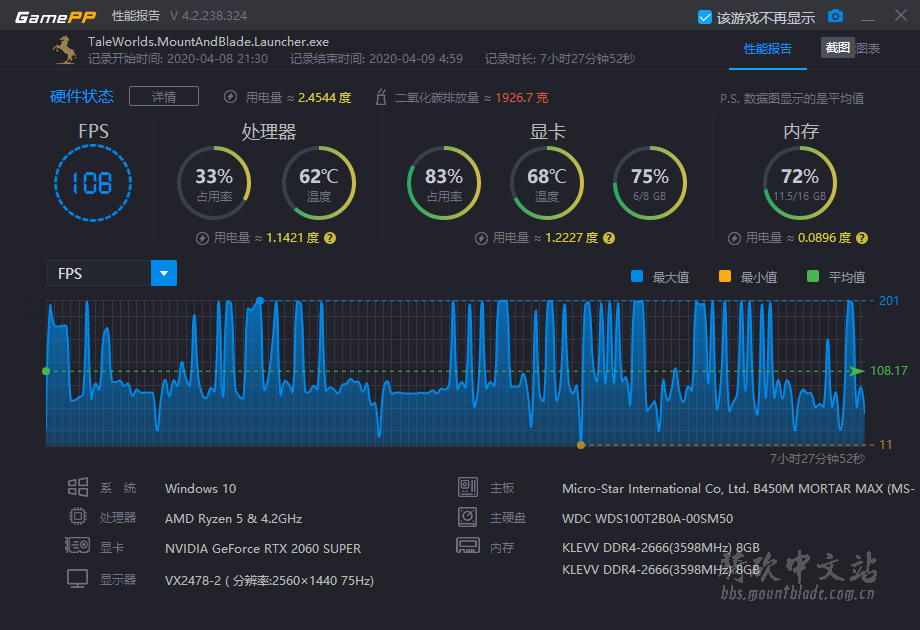Switch to the 性能报告 tab
The image size is (920, 630).
(x=767, y=49)
